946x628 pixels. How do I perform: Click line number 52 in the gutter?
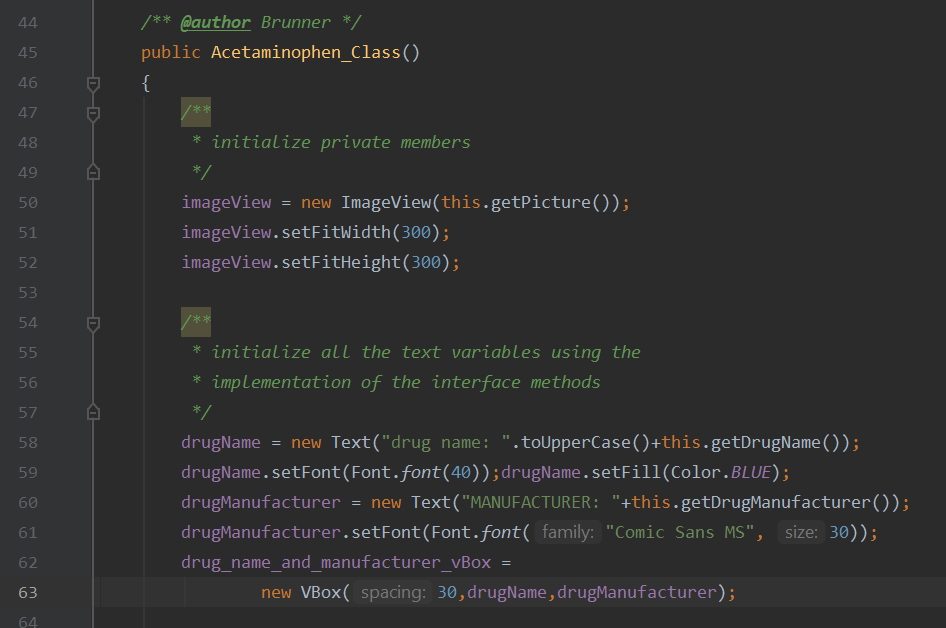click(x=28, y=263)
